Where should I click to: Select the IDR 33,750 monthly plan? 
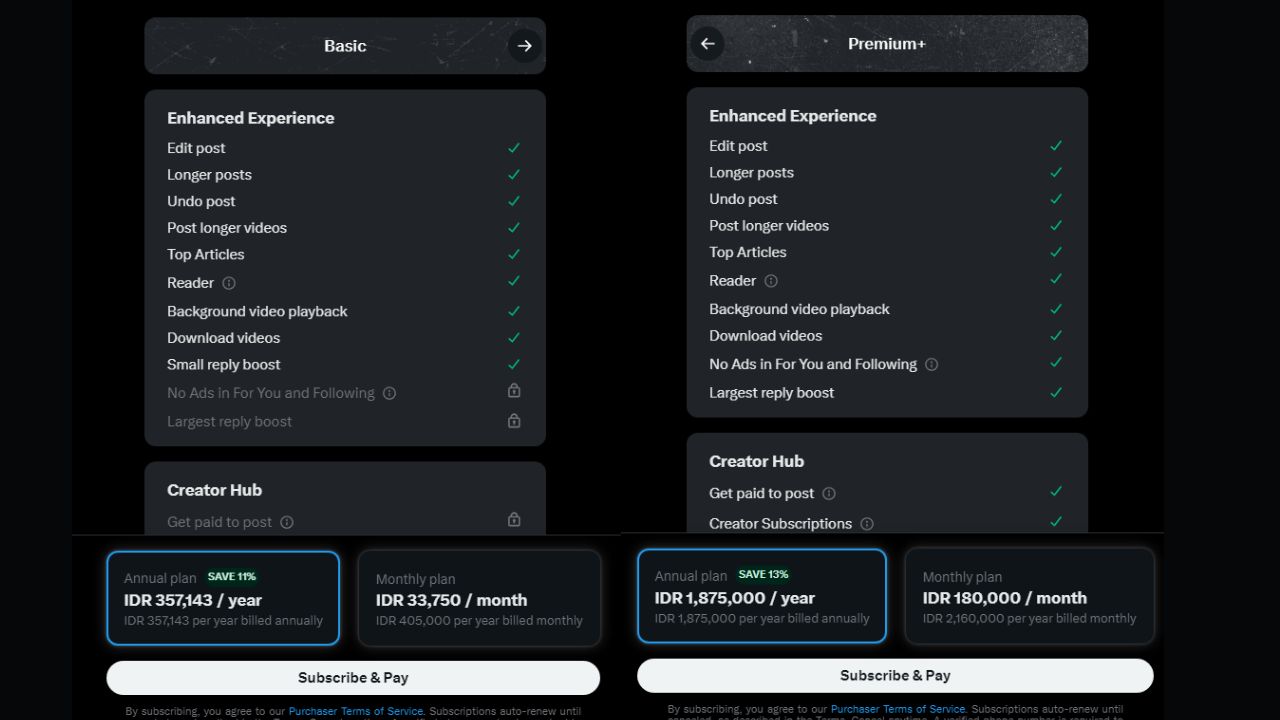479,598
